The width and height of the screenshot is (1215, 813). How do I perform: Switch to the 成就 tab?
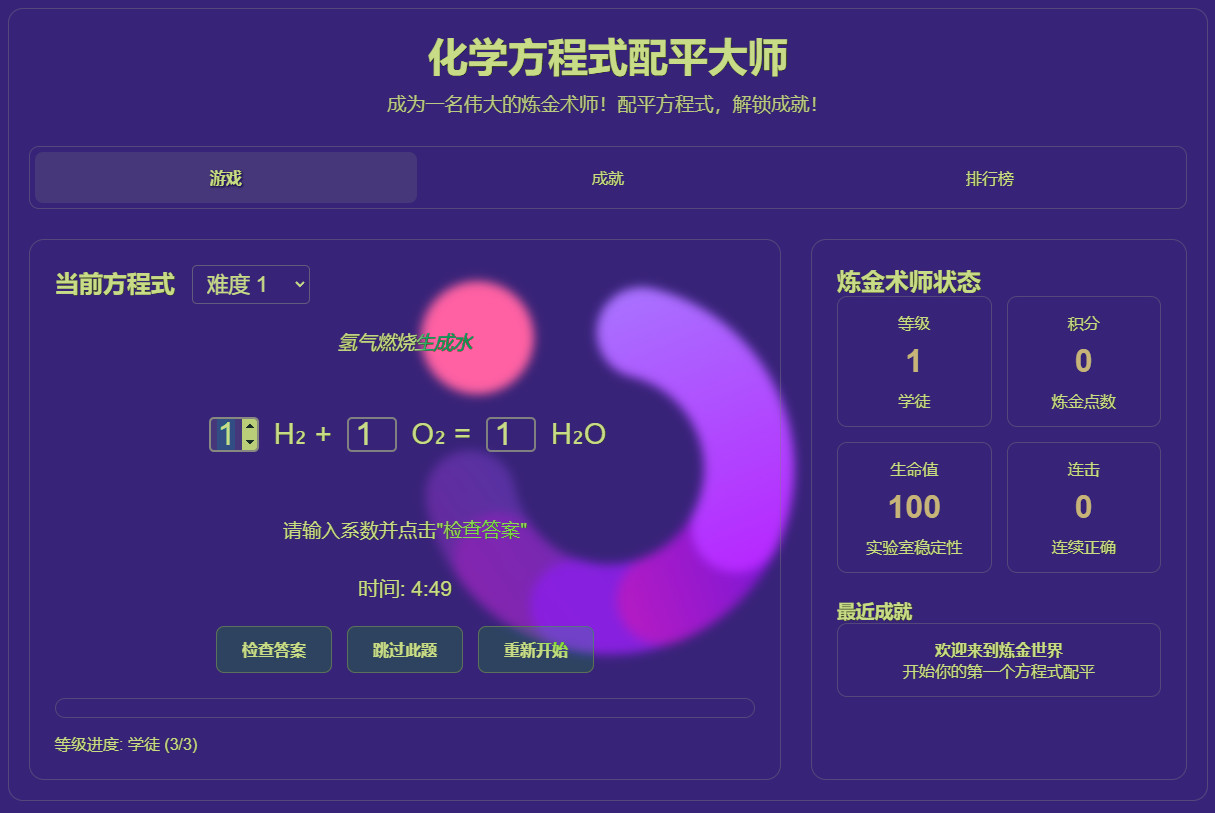[608, 177]
